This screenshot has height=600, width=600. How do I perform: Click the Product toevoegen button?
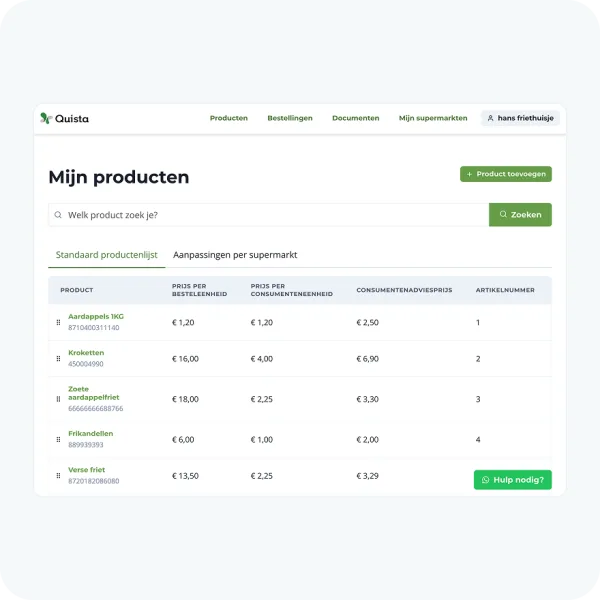(506, 174)
